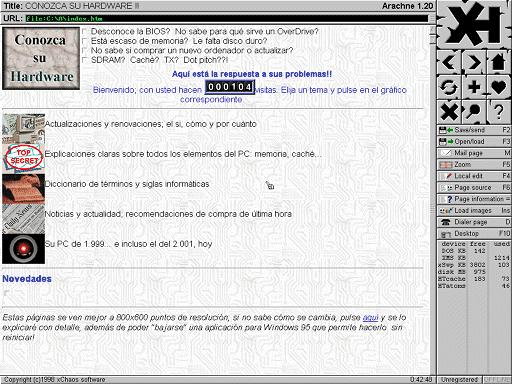Open the Save/send menu item
Screen dimensions: 512x384
click(x=474, y=130)
